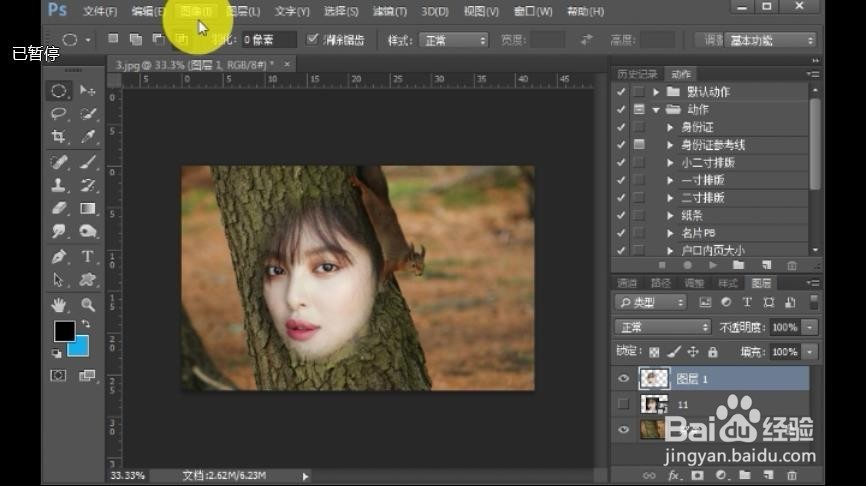This screenshot has height=486, width=866.
Task: Switch to 路径 paths tab
Action: coord(661,283)
